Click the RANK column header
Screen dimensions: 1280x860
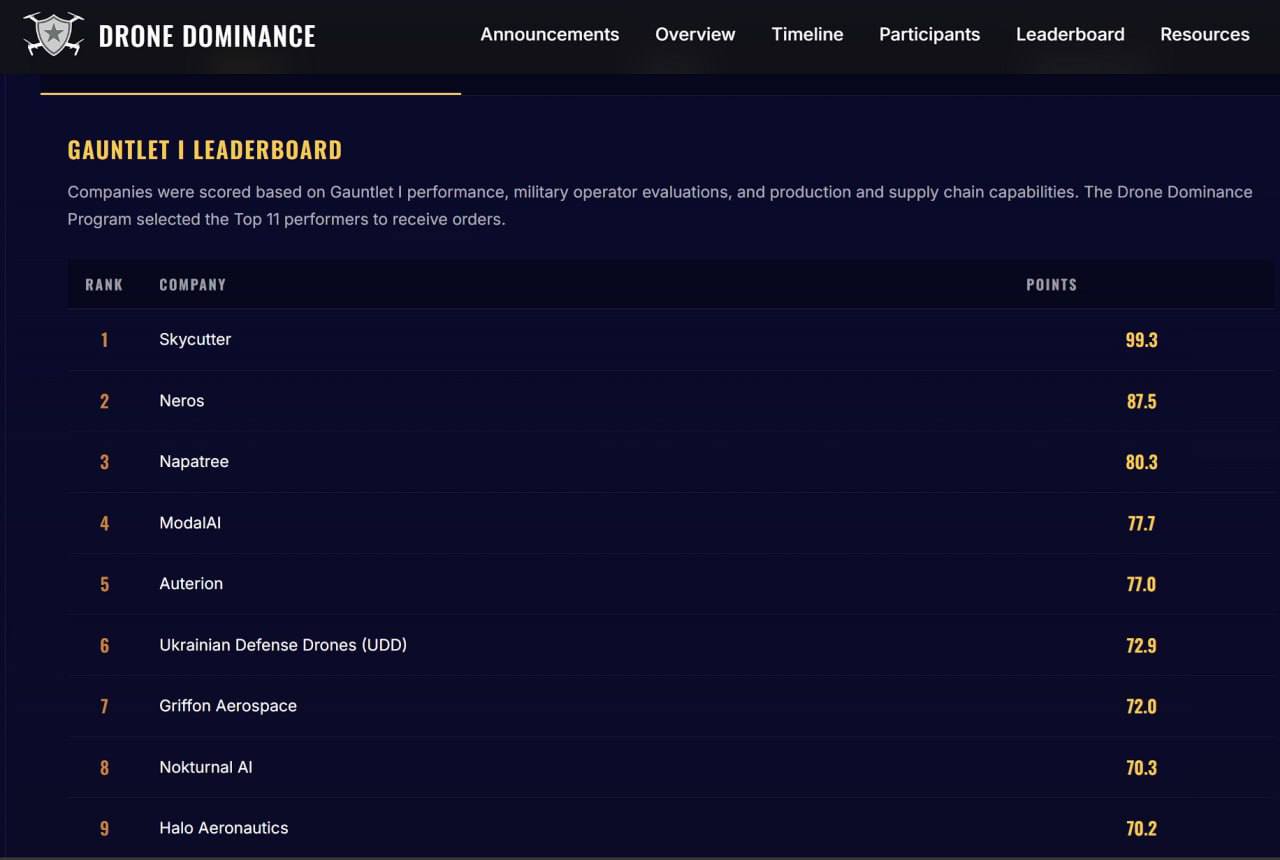[104, 285]
